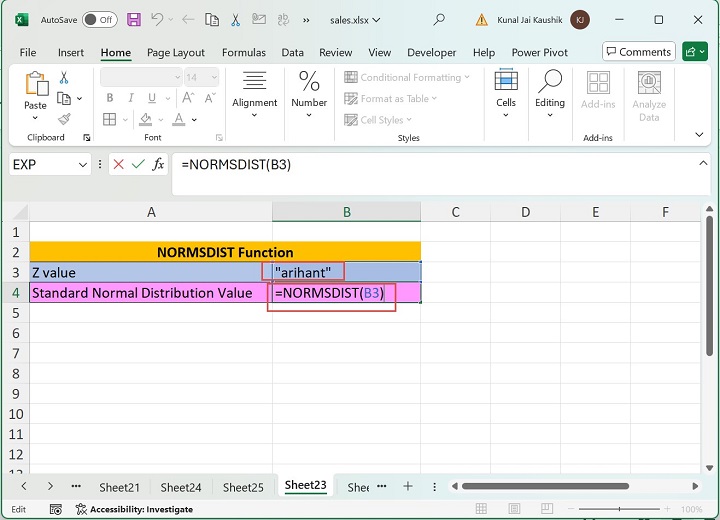Open the Conditional Formatting dropdown
The height and width of the screenshot is (520, 720).
click(407, 77)
